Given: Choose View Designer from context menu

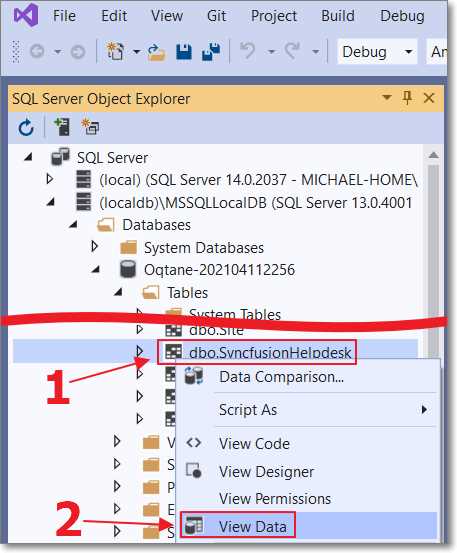Looking at the screenshot, I should (266, 472).
